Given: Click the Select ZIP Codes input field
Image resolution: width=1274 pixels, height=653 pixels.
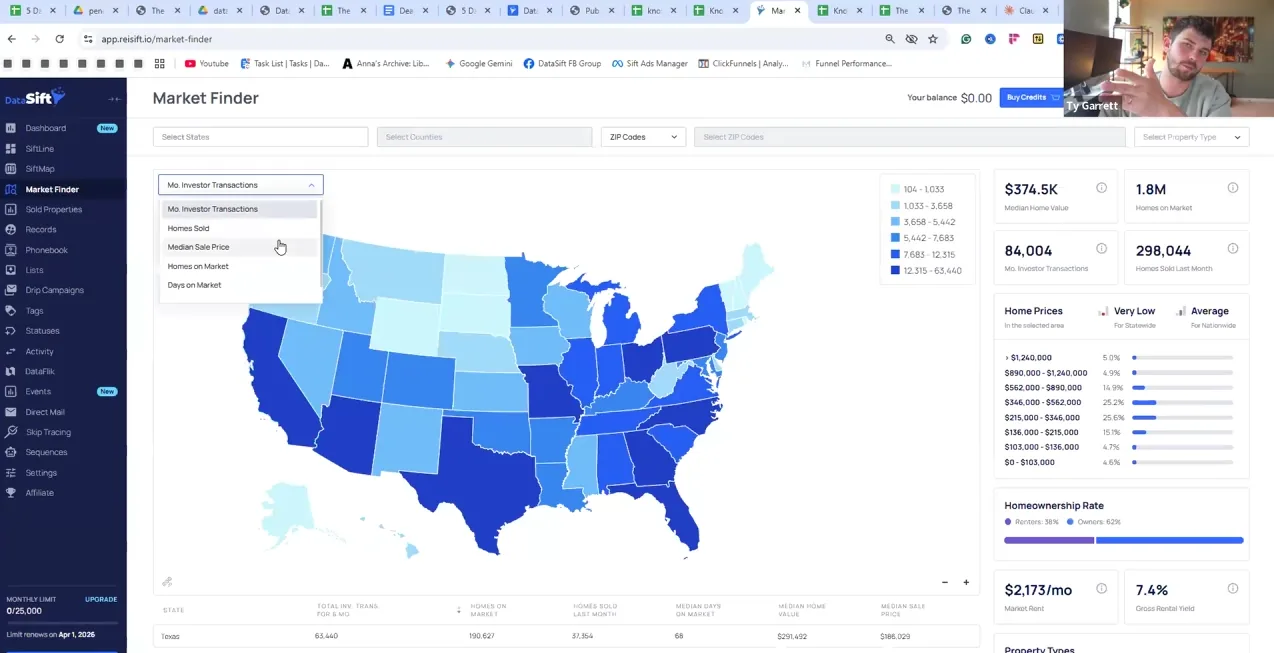Looking at the screenshot, I should (909, 137).
